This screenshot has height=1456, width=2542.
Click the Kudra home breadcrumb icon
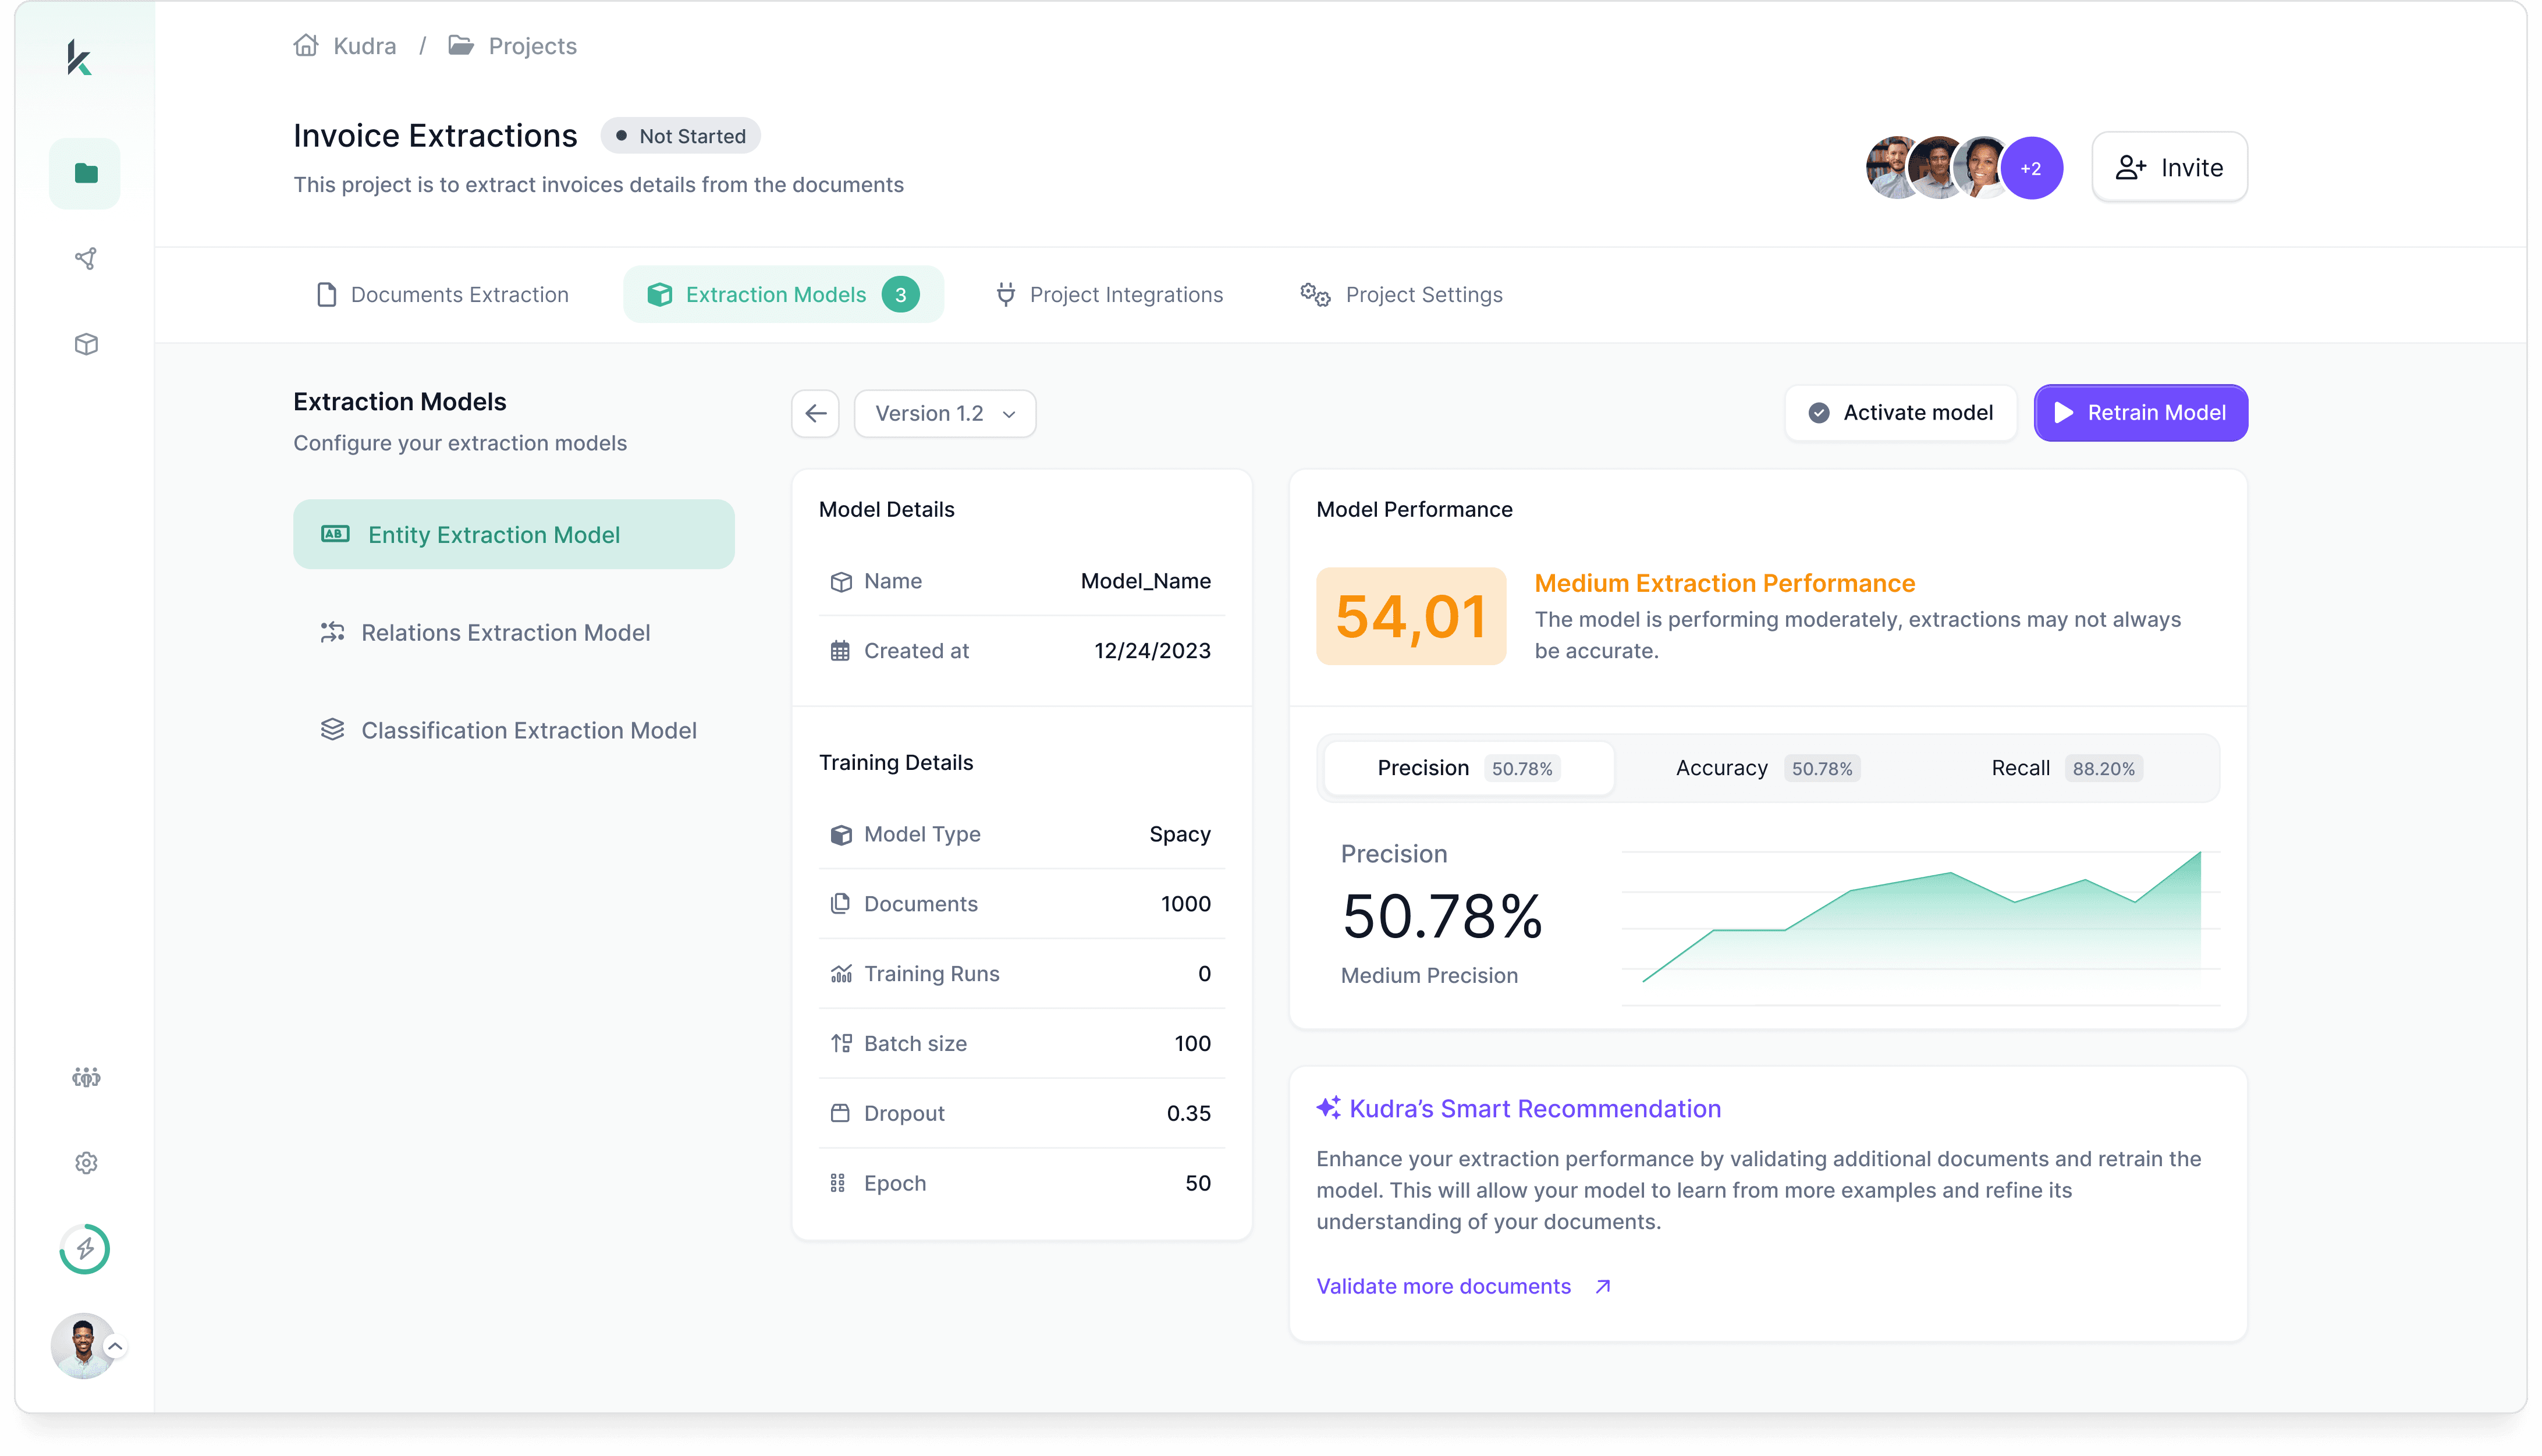(306, 46)
